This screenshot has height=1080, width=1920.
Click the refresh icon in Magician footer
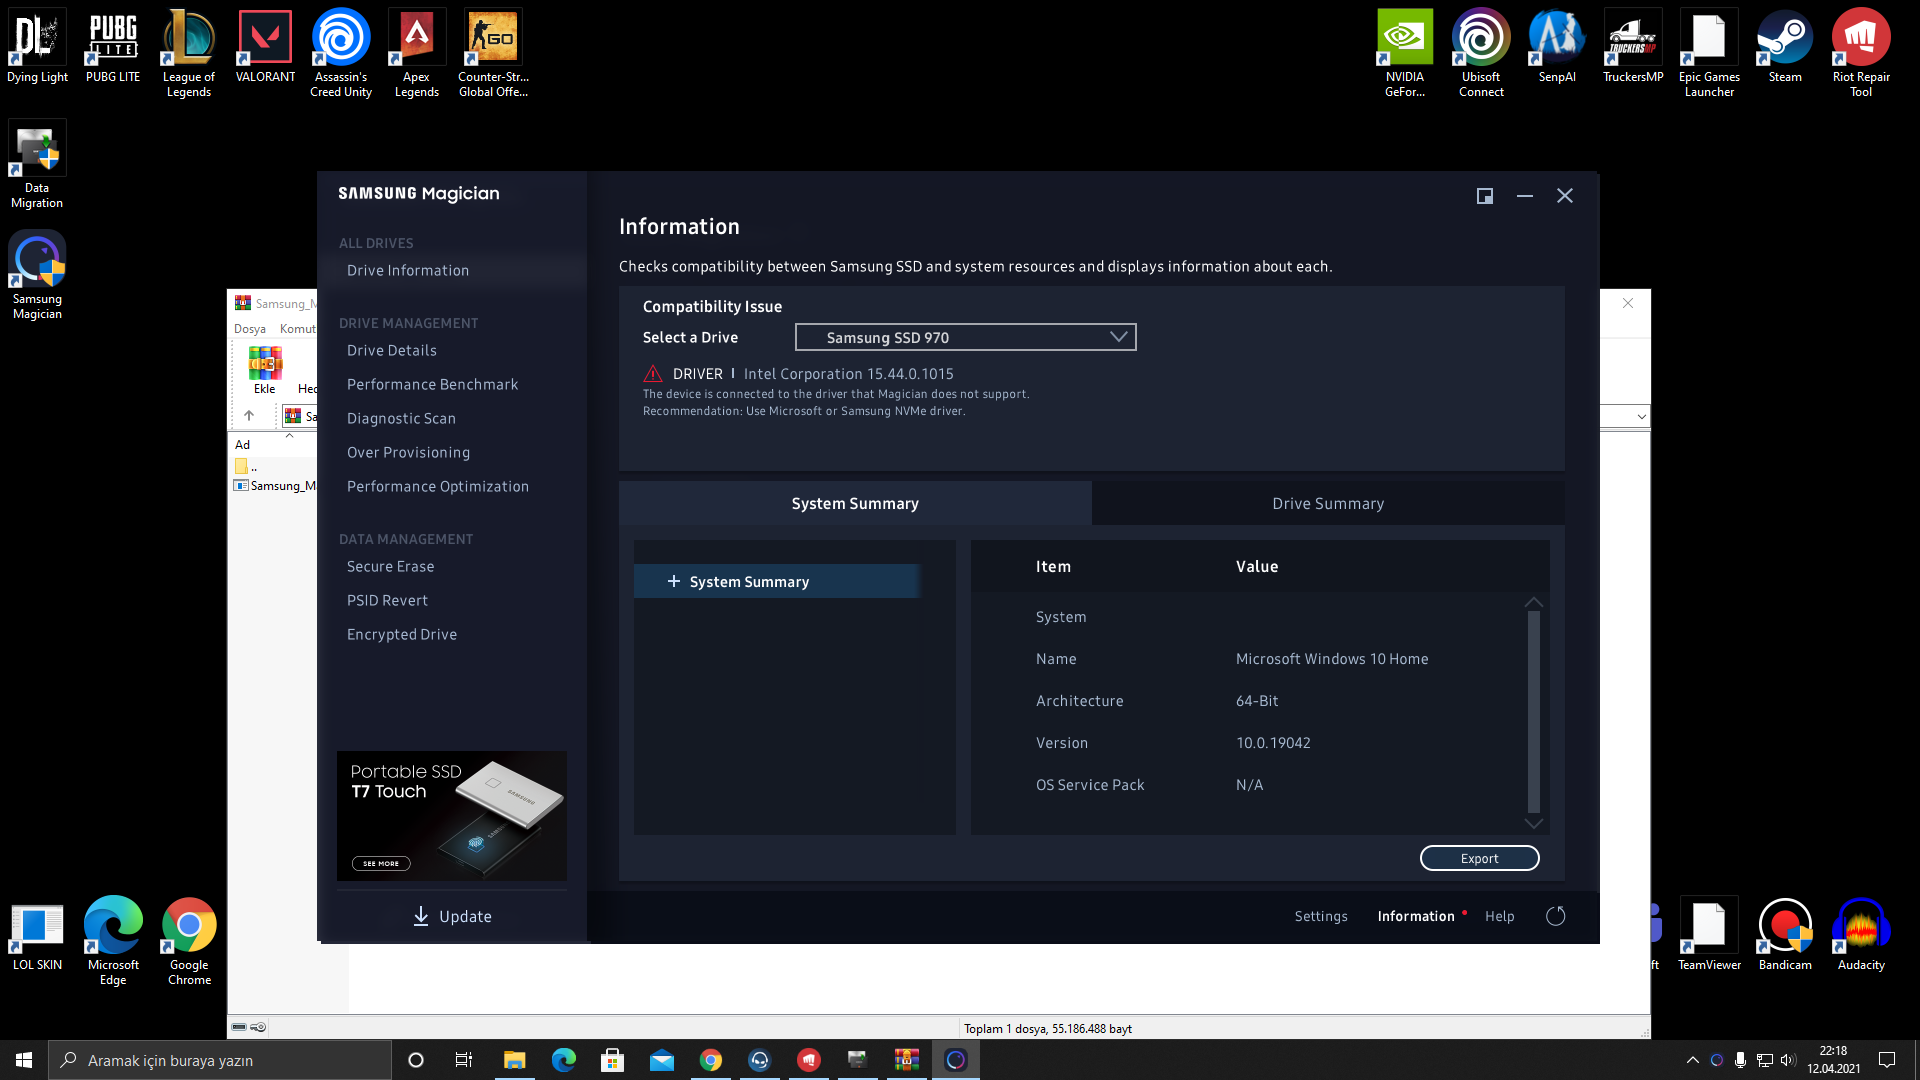tap(1556, 916)
